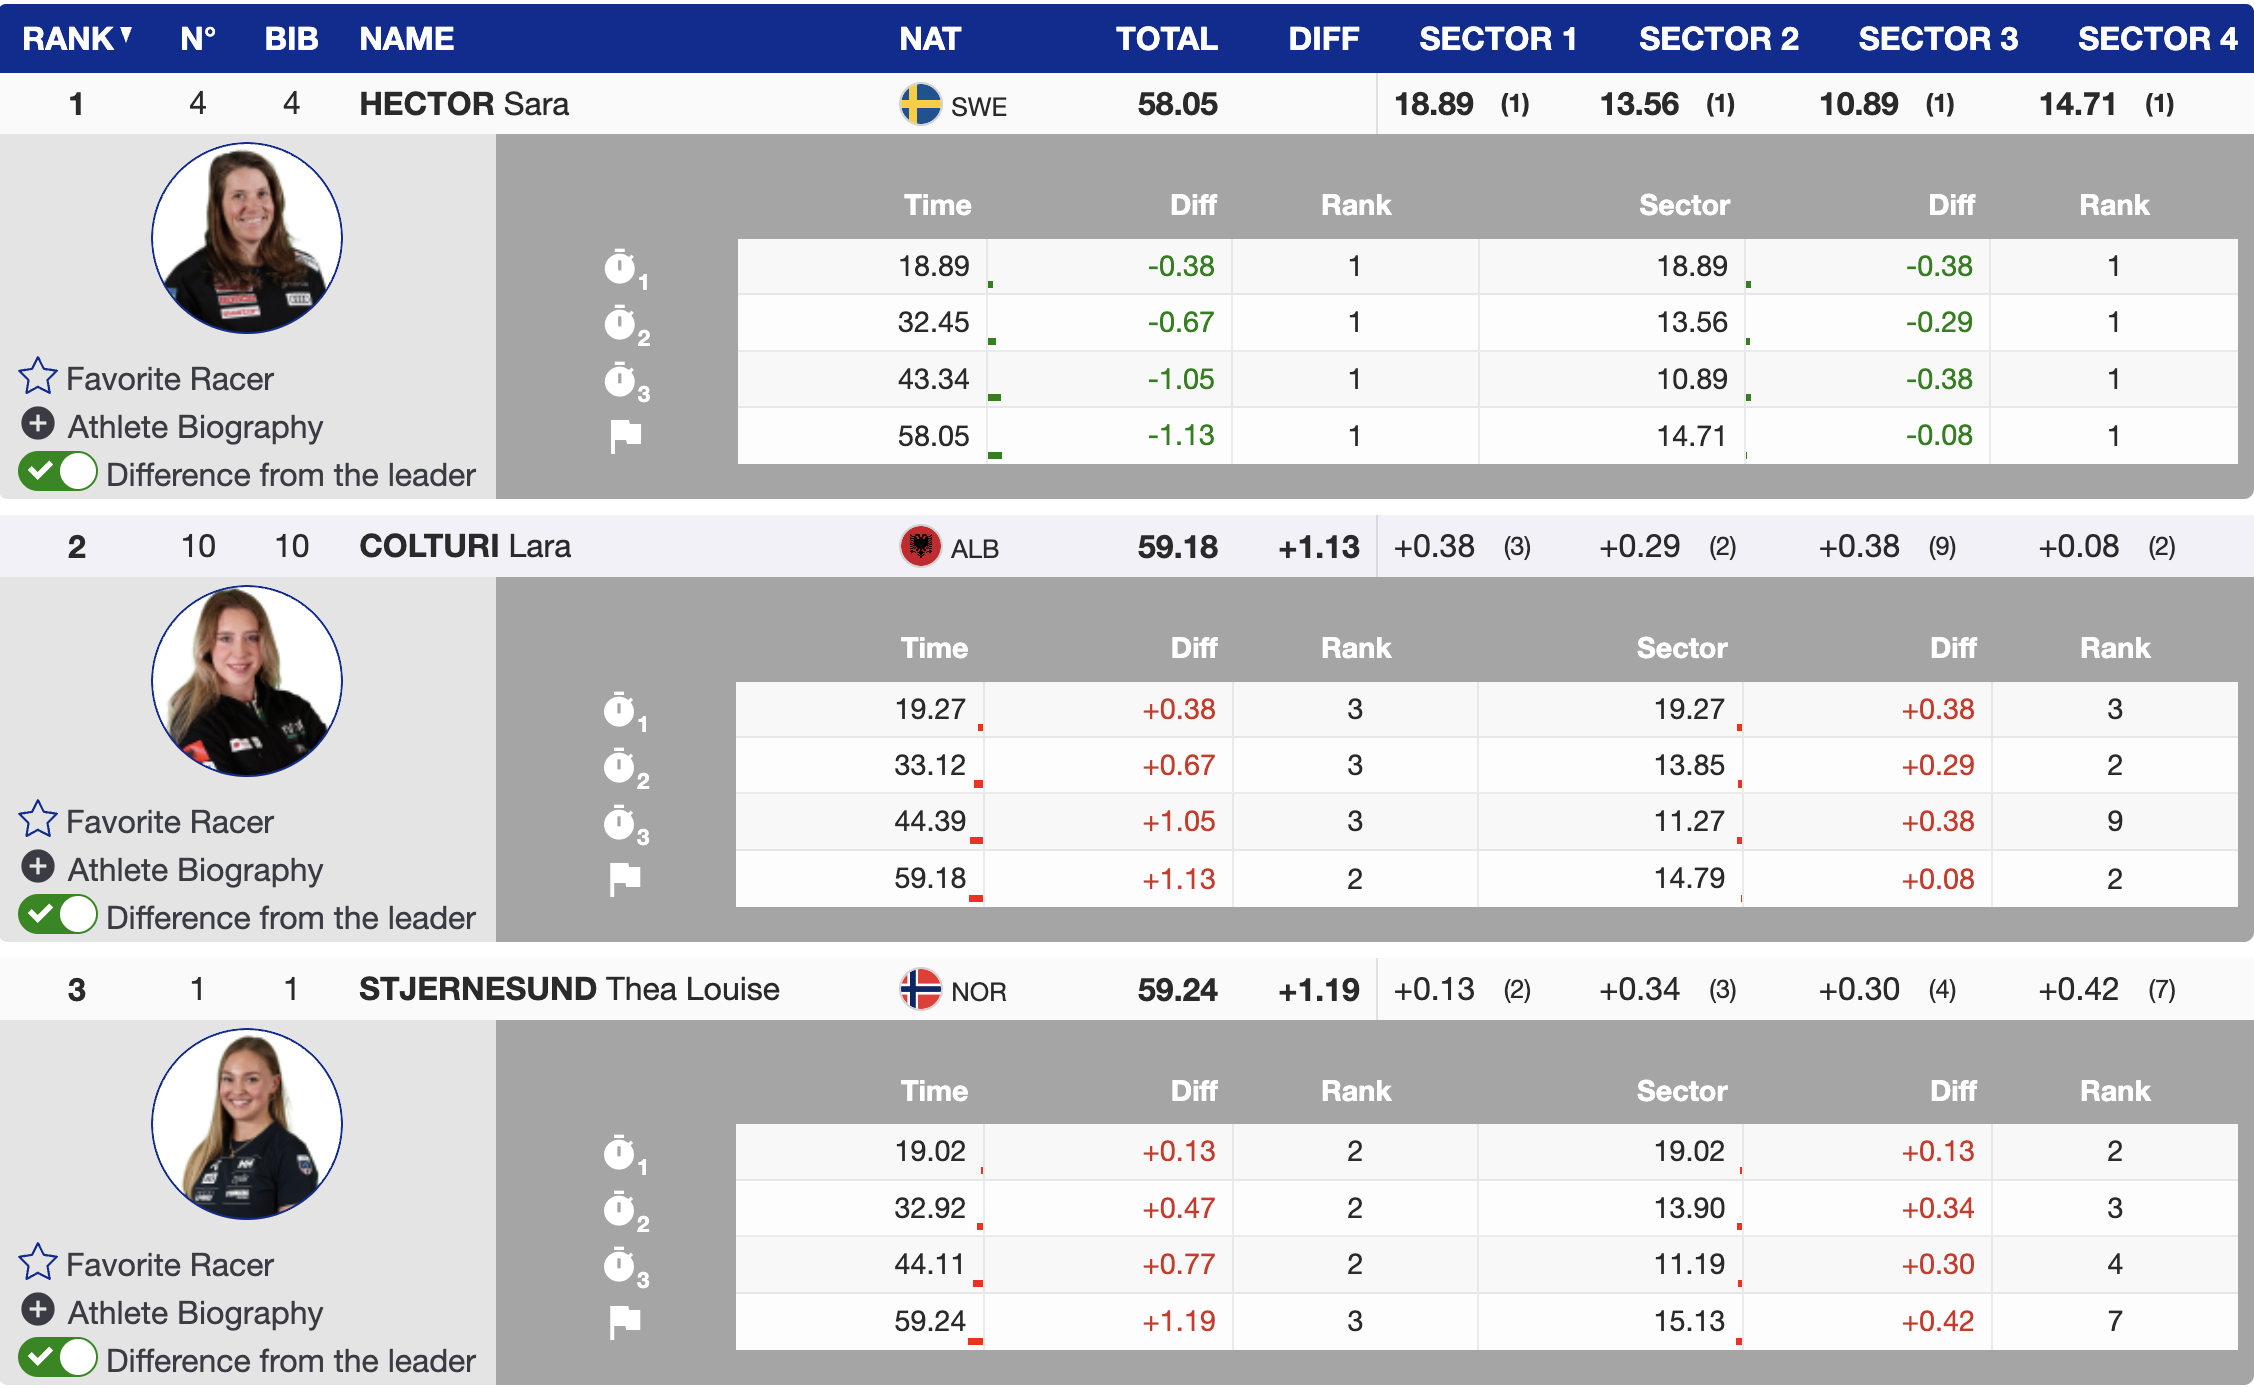Image resolution: width=2254 pixels, height=1388 pixels.
Task: Expand Thea Louise Stjernesund's Athlete Biography
Action: coord(38,1310)
